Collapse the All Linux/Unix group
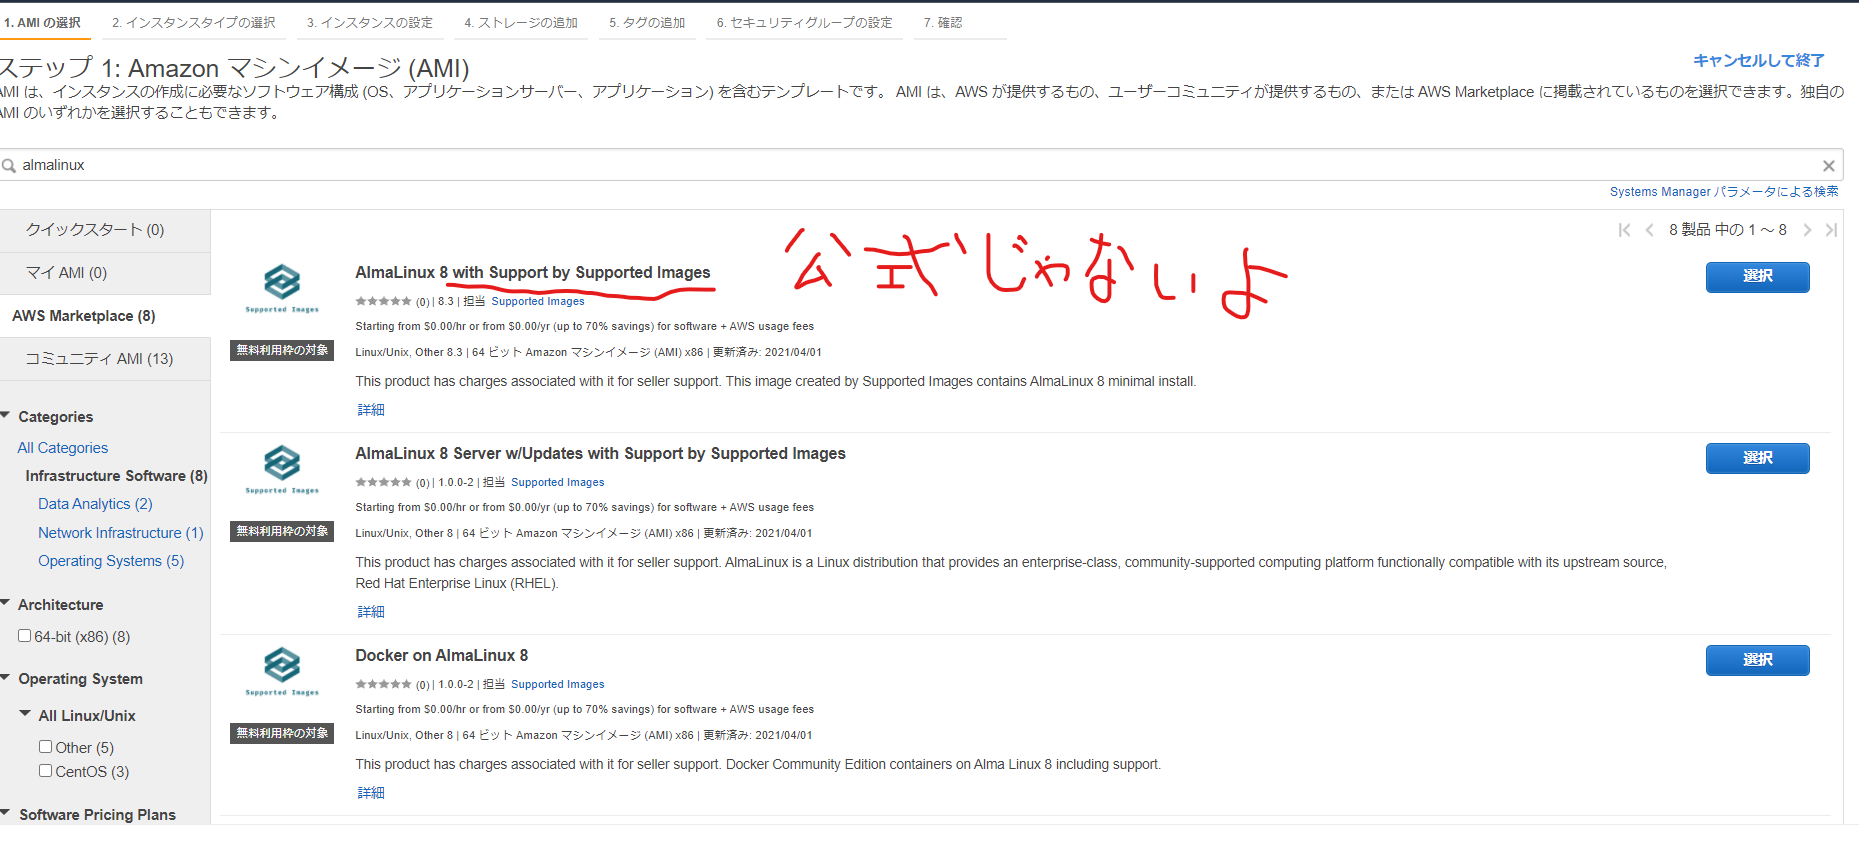The width and height of the screenshot is (1859, 842). click(x=25, y=714)
